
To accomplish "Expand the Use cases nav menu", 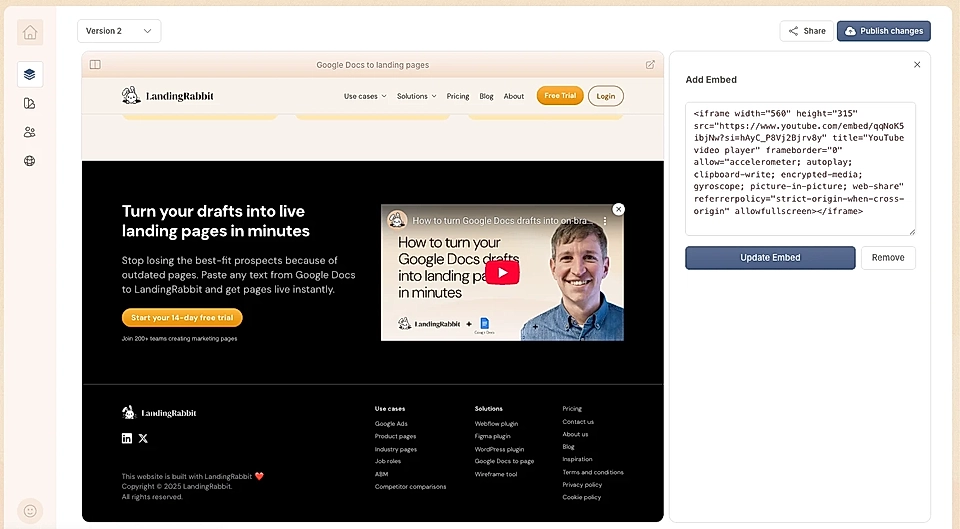I will (x=365, y=96).
